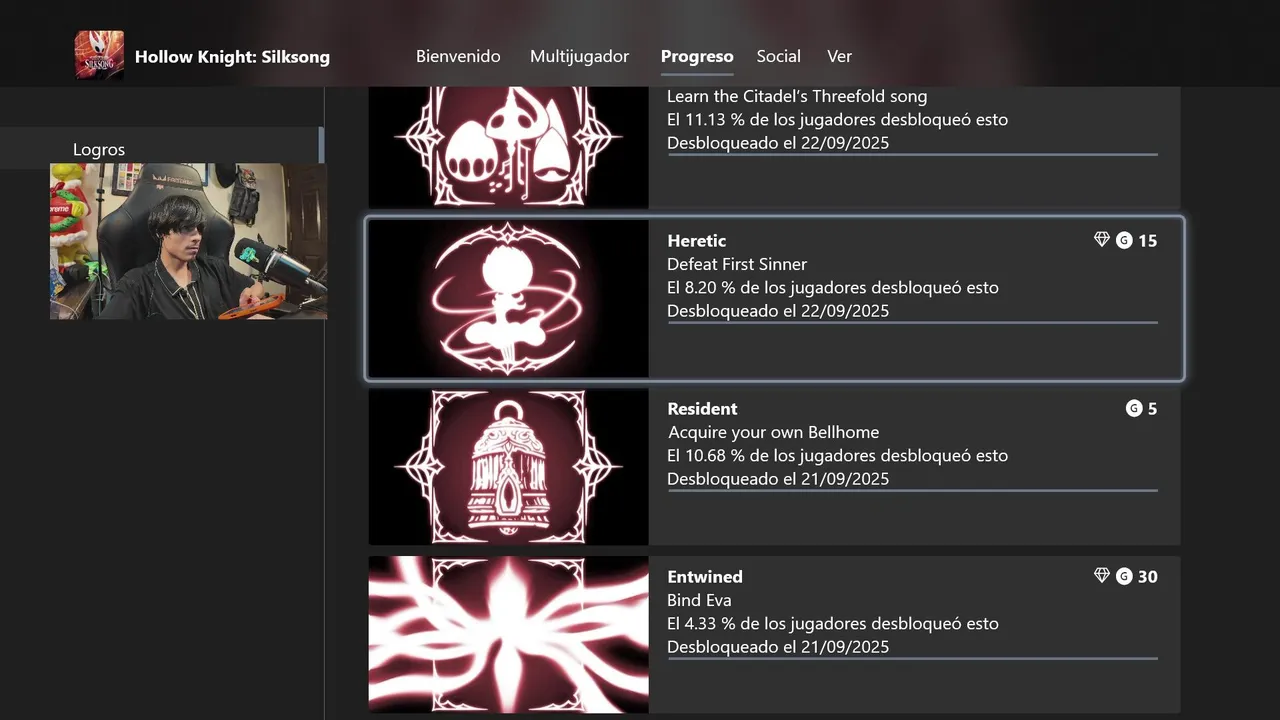Click the 8.20 % players unlocked text

[833, 288]
